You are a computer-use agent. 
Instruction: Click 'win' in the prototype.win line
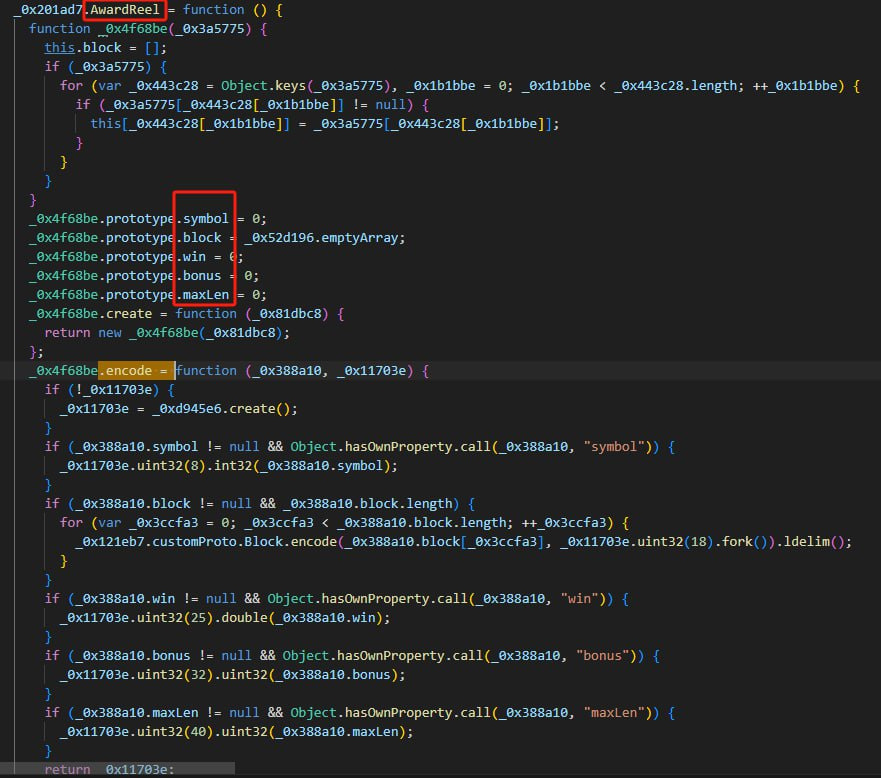194,257
